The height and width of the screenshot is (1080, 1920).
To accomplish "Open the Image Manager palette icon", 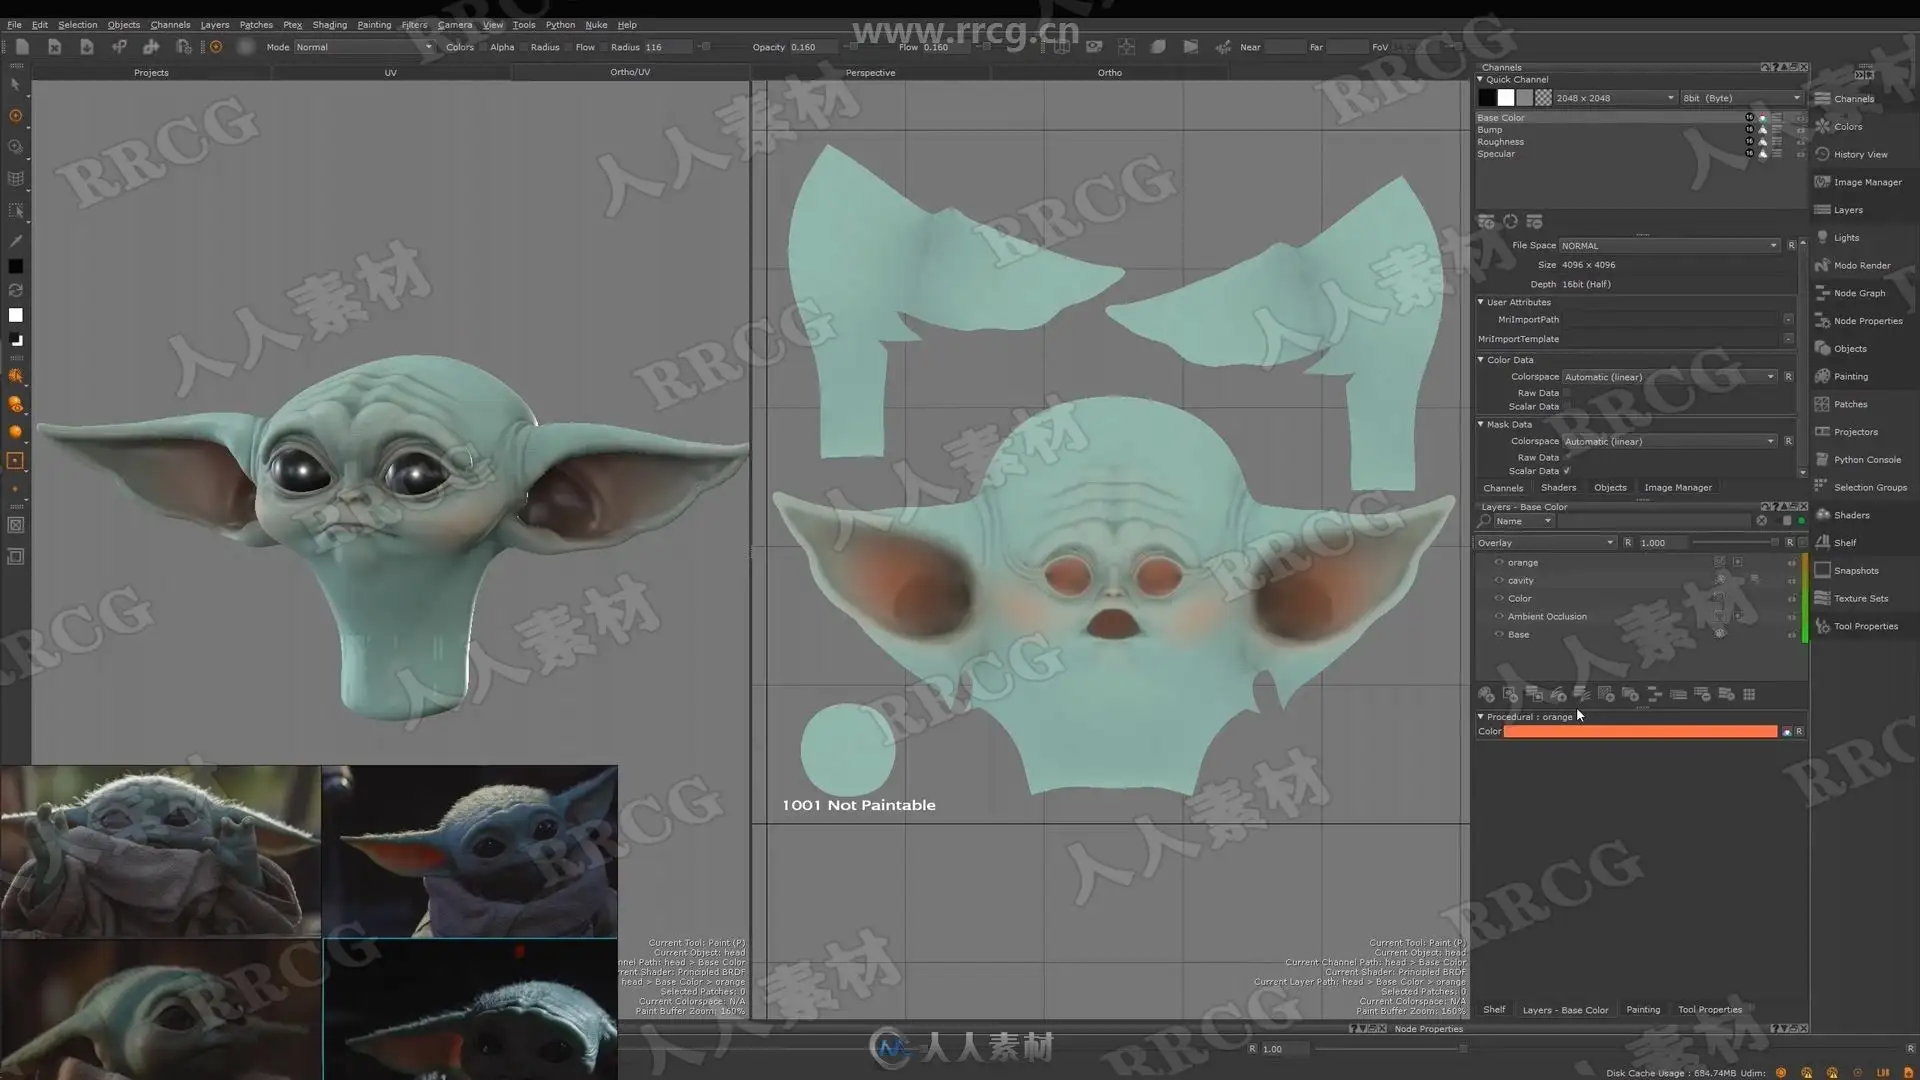I will [x=1822, y=182].
